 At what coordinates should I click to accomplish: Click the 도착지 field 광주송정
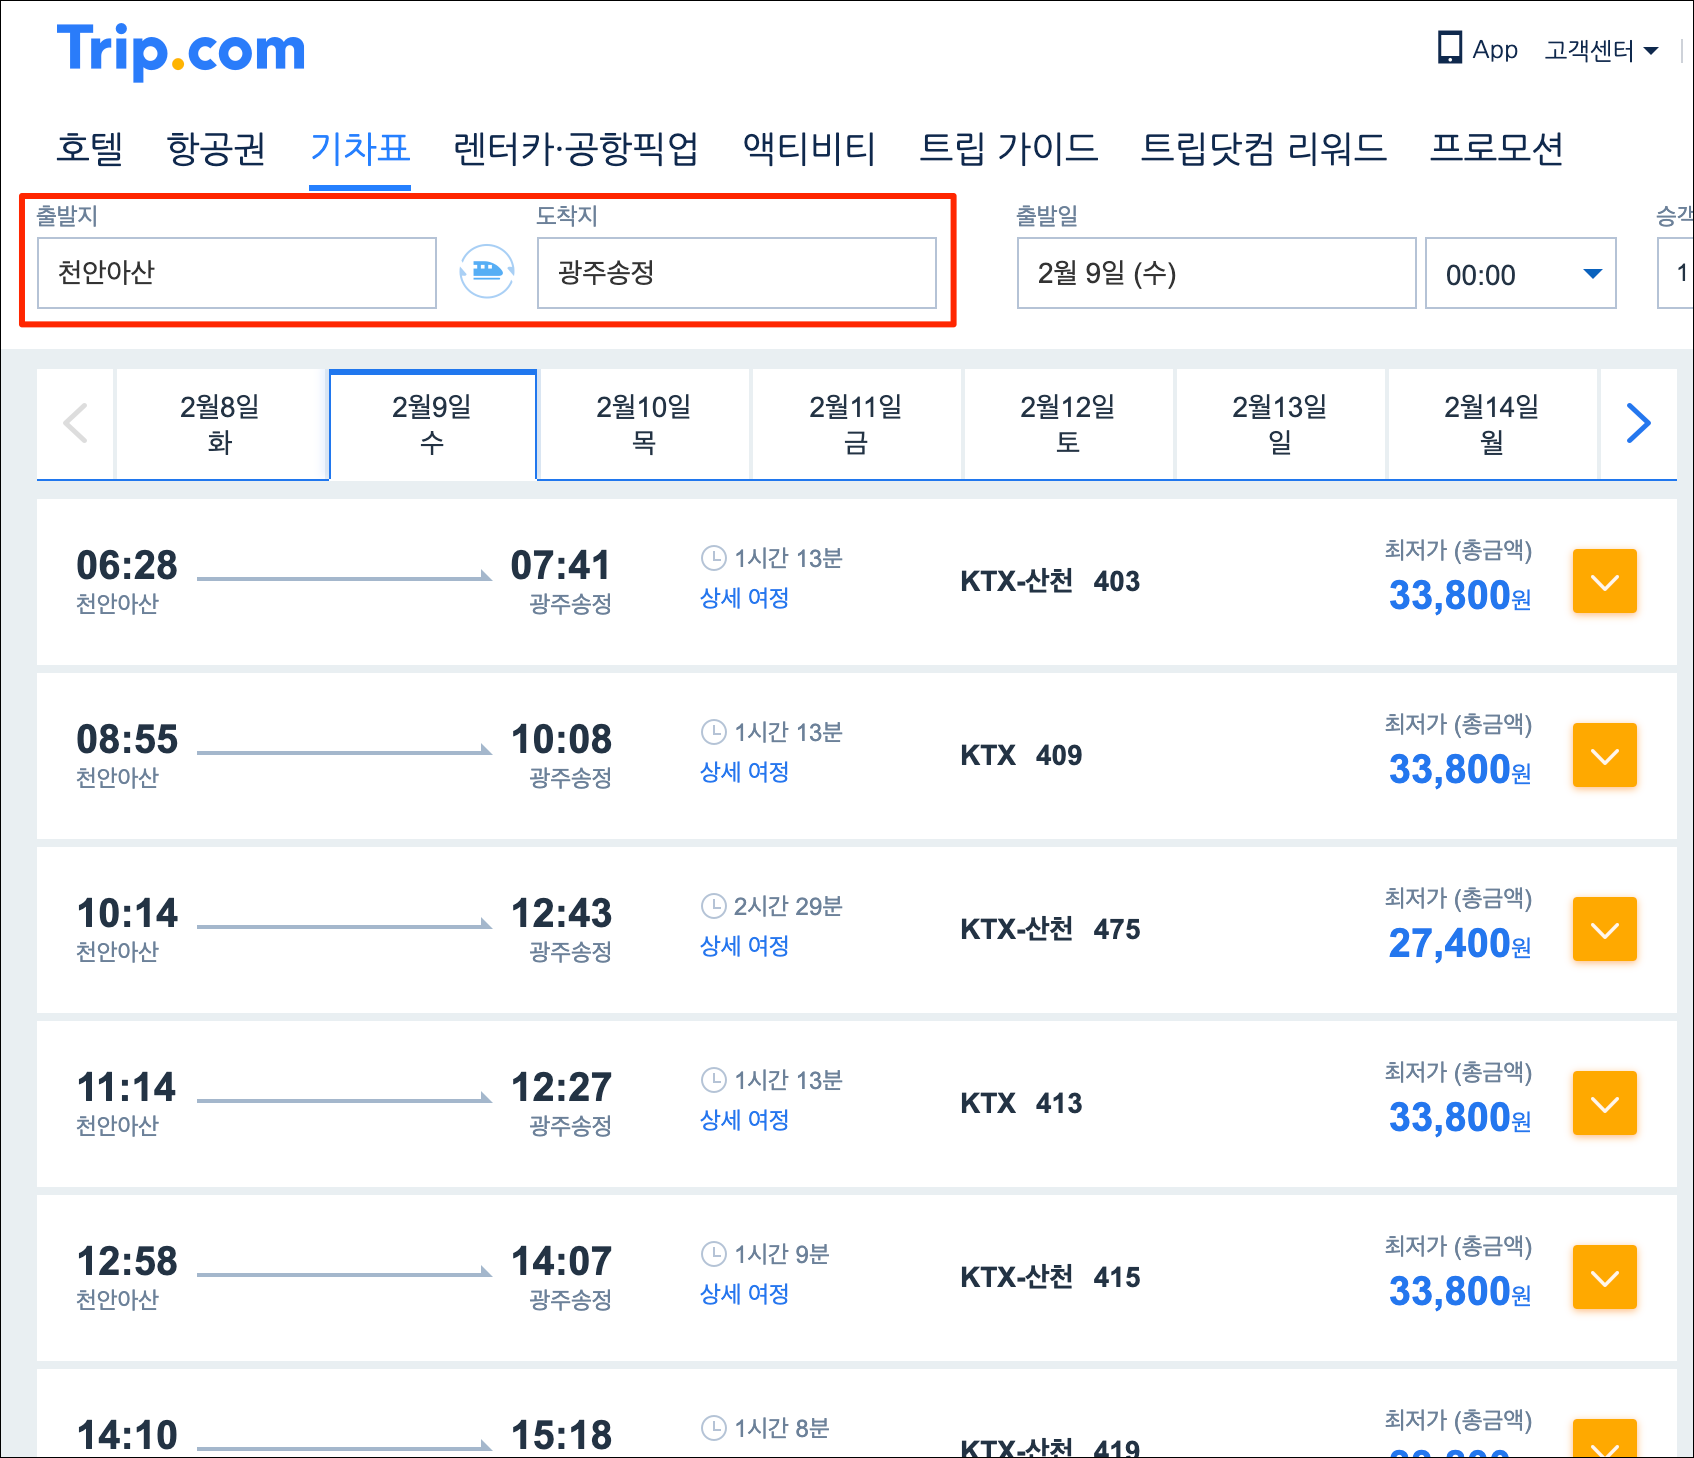point(737,273)
